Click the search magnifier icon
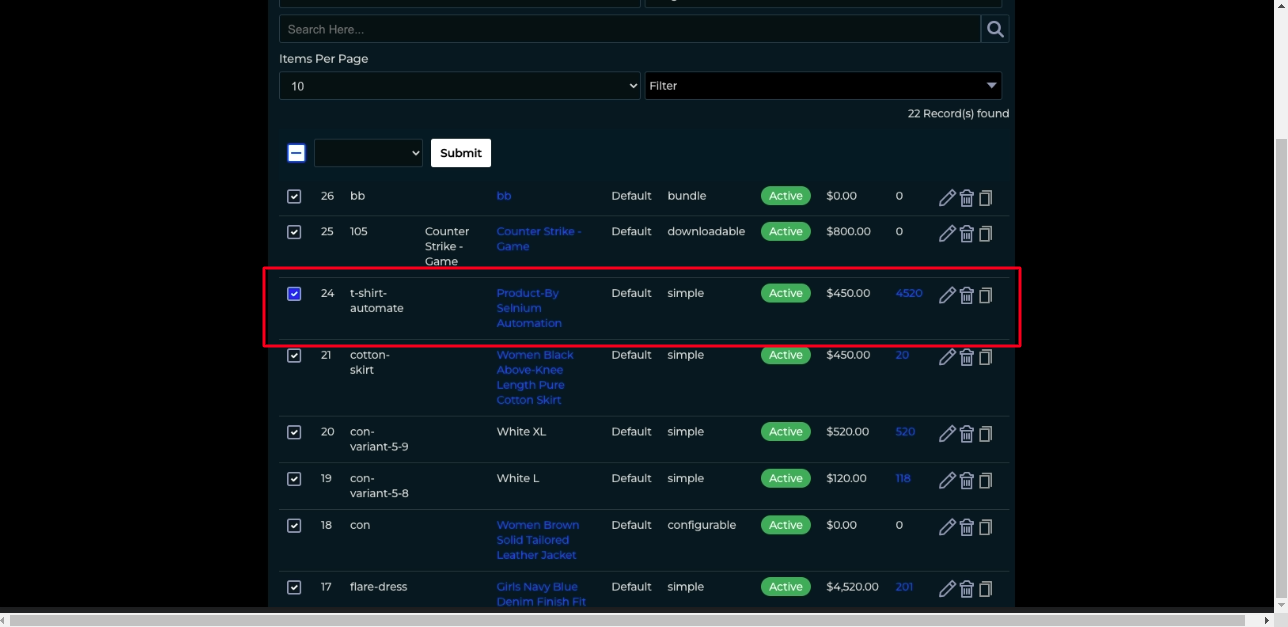The width and height of the screenshot is (1288, 627). point(994,28)
